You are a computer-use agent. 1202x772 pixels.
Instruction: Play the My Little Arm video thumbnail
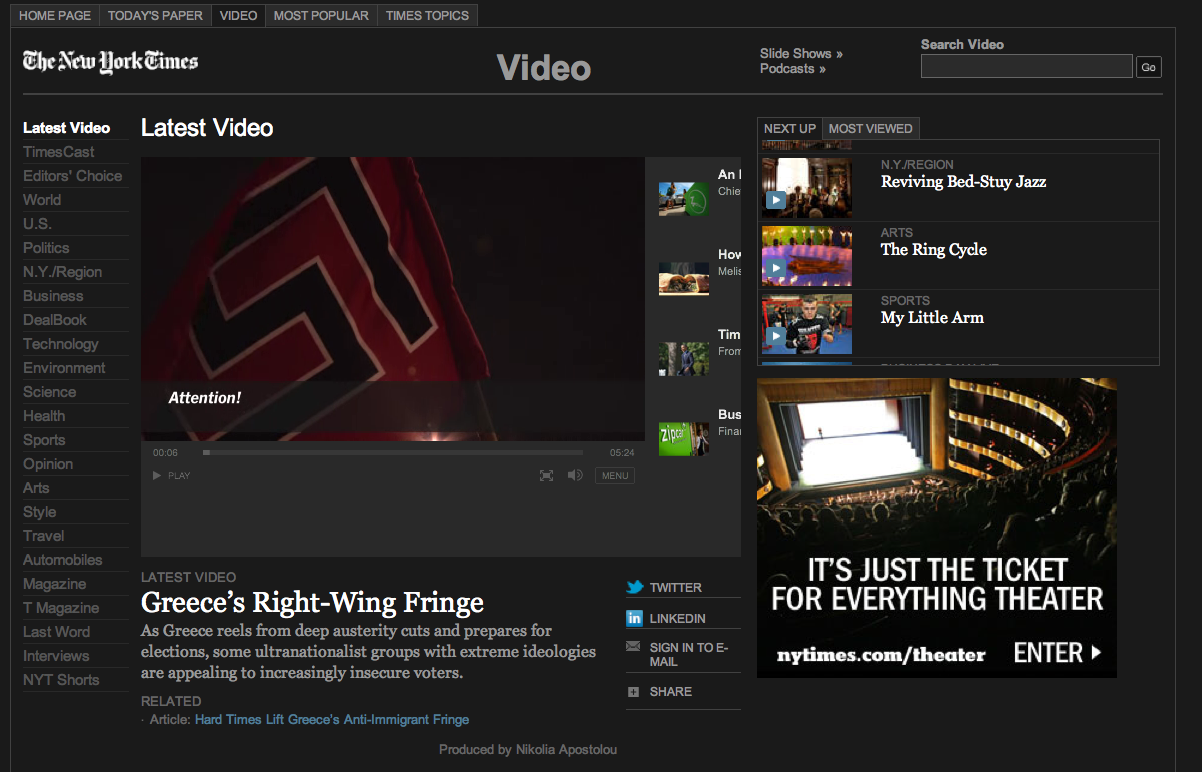coord(807,324)
